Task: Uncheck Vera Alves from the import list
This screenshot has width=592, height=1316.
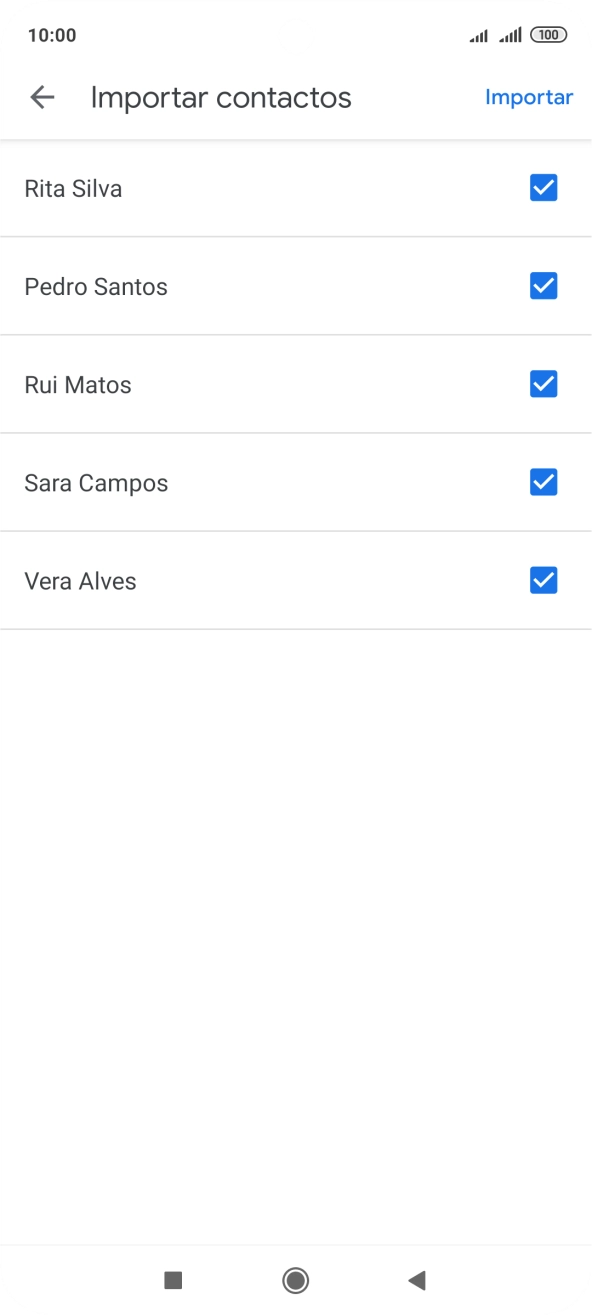Action: 543,580
